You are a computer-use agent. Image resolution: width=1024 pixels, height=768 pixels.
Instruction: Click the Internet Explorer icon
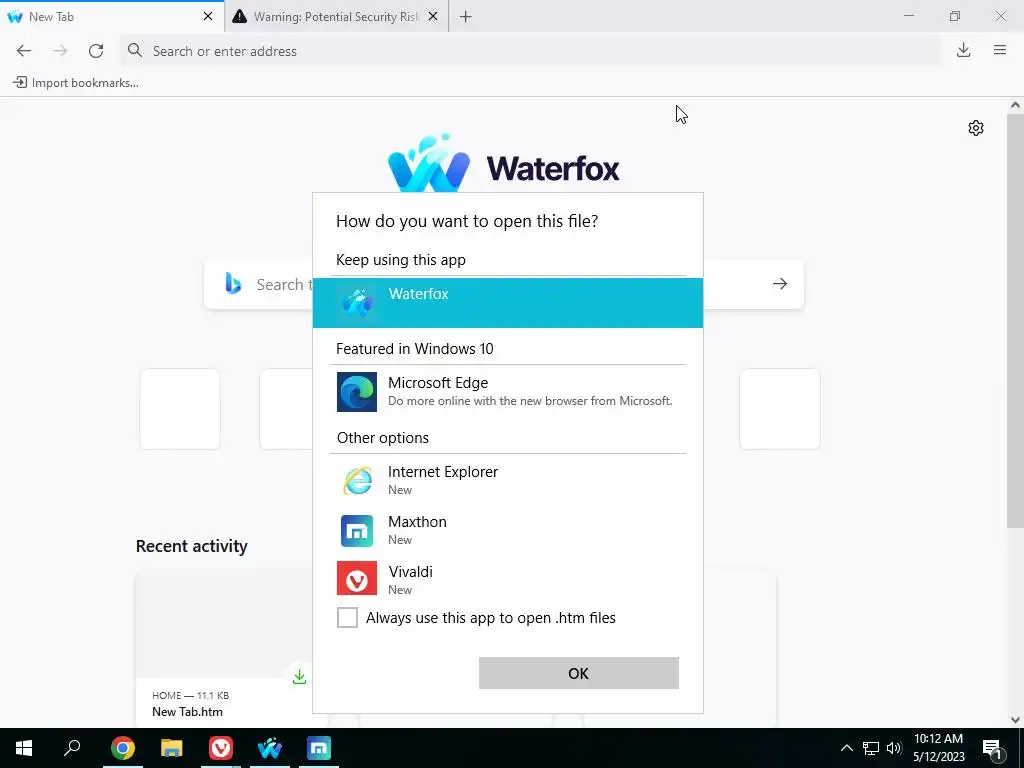(357, 481)
